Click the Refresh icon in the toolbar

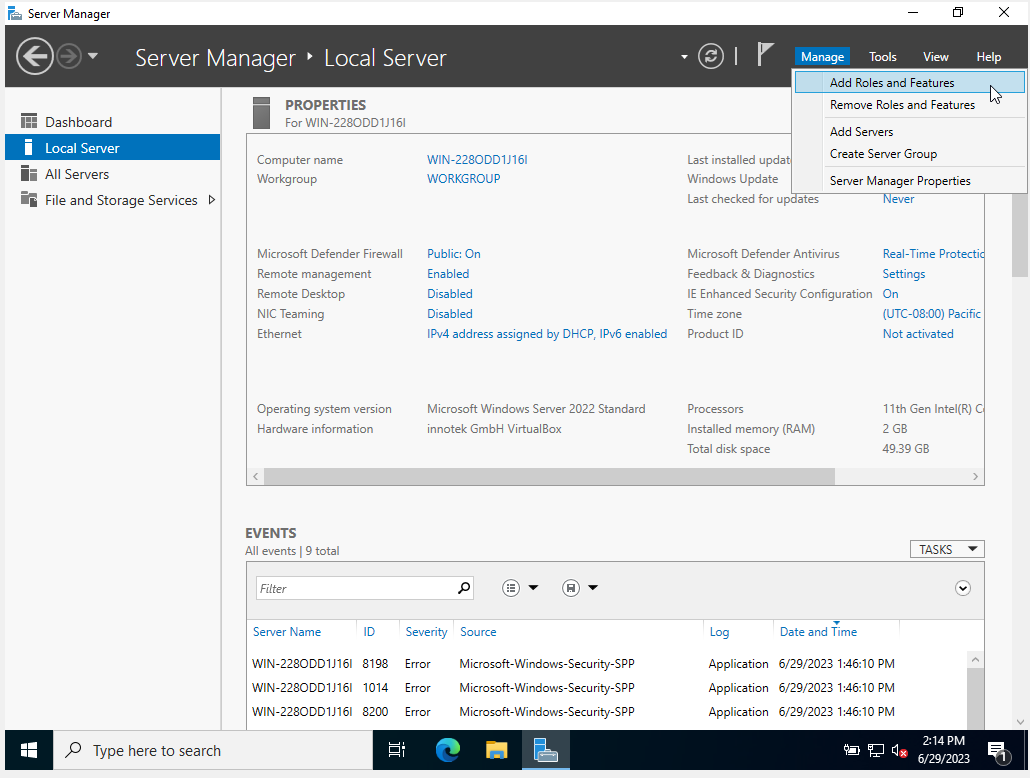(x=711, y=57)
